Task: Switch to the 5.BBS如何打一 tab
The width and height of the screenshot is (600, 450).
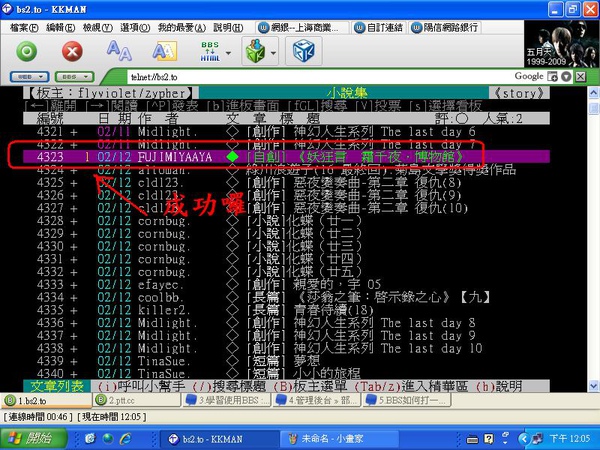Action: pyautogui.click(x=407, y=400)
